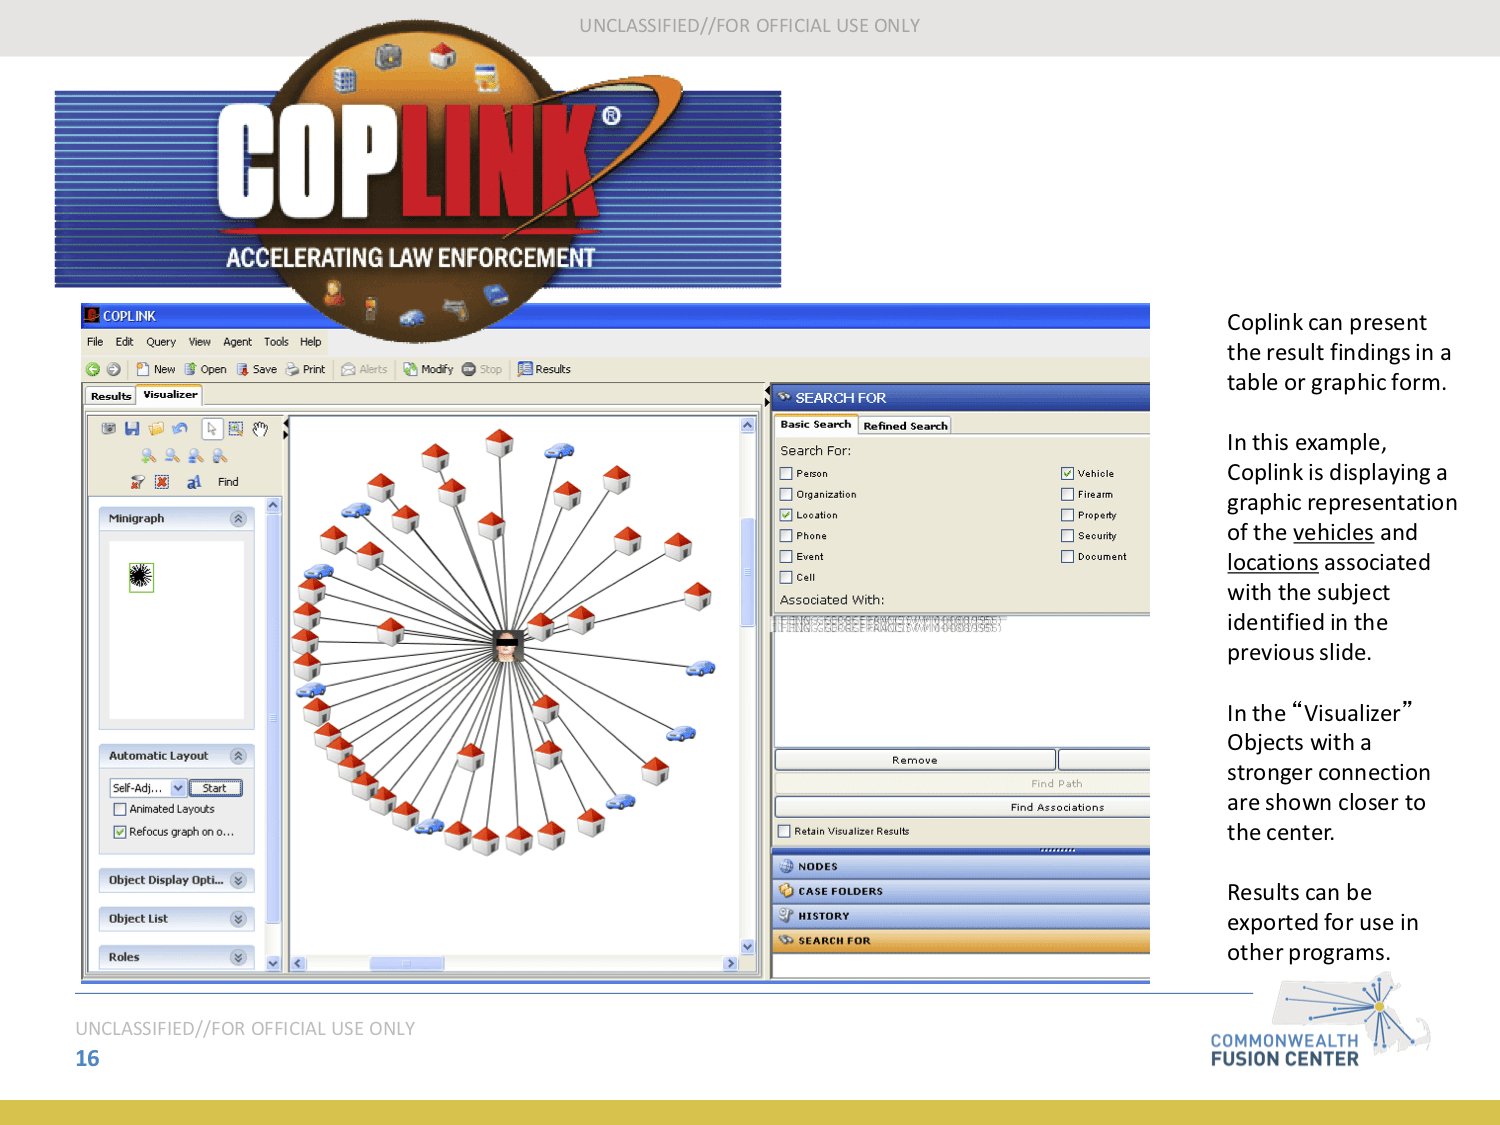Uncheck the Location checkbox
1500x1125 pixels.
[786, 515]
